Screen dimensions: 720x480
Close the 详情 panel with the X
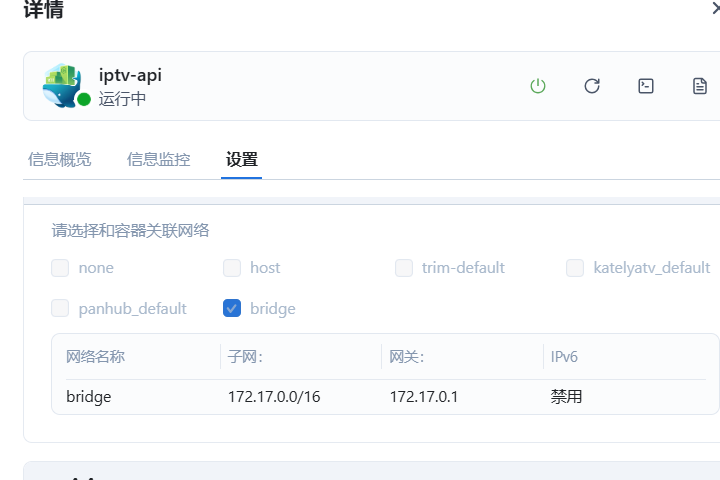tap(714, 8)
